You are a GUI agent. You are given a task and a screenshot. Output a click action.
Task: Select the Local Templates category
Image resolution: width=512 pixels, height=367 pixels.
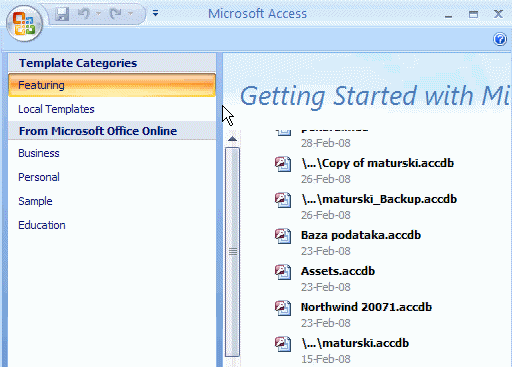click(112, 109)
